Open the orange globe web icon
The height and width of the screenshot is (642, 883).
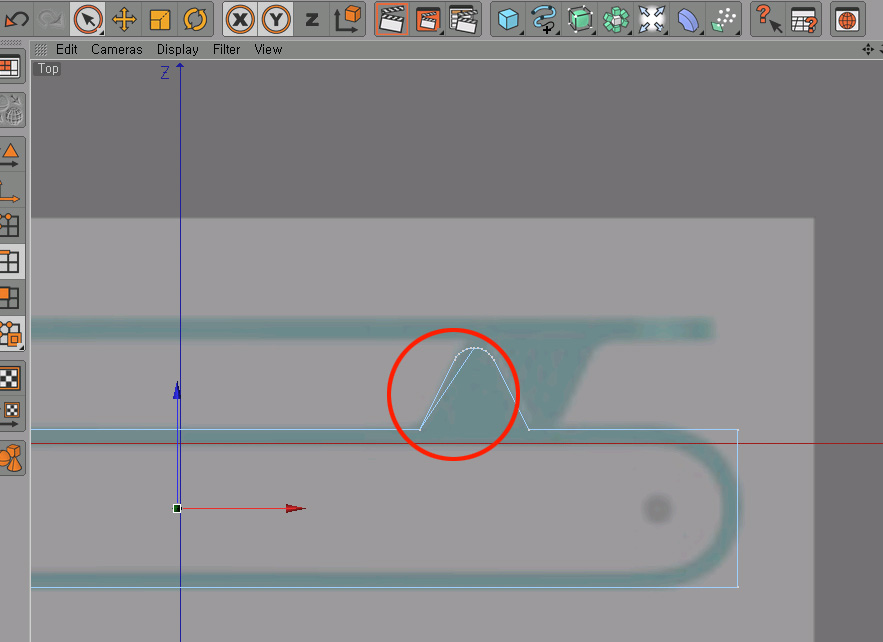coord(847,20)
